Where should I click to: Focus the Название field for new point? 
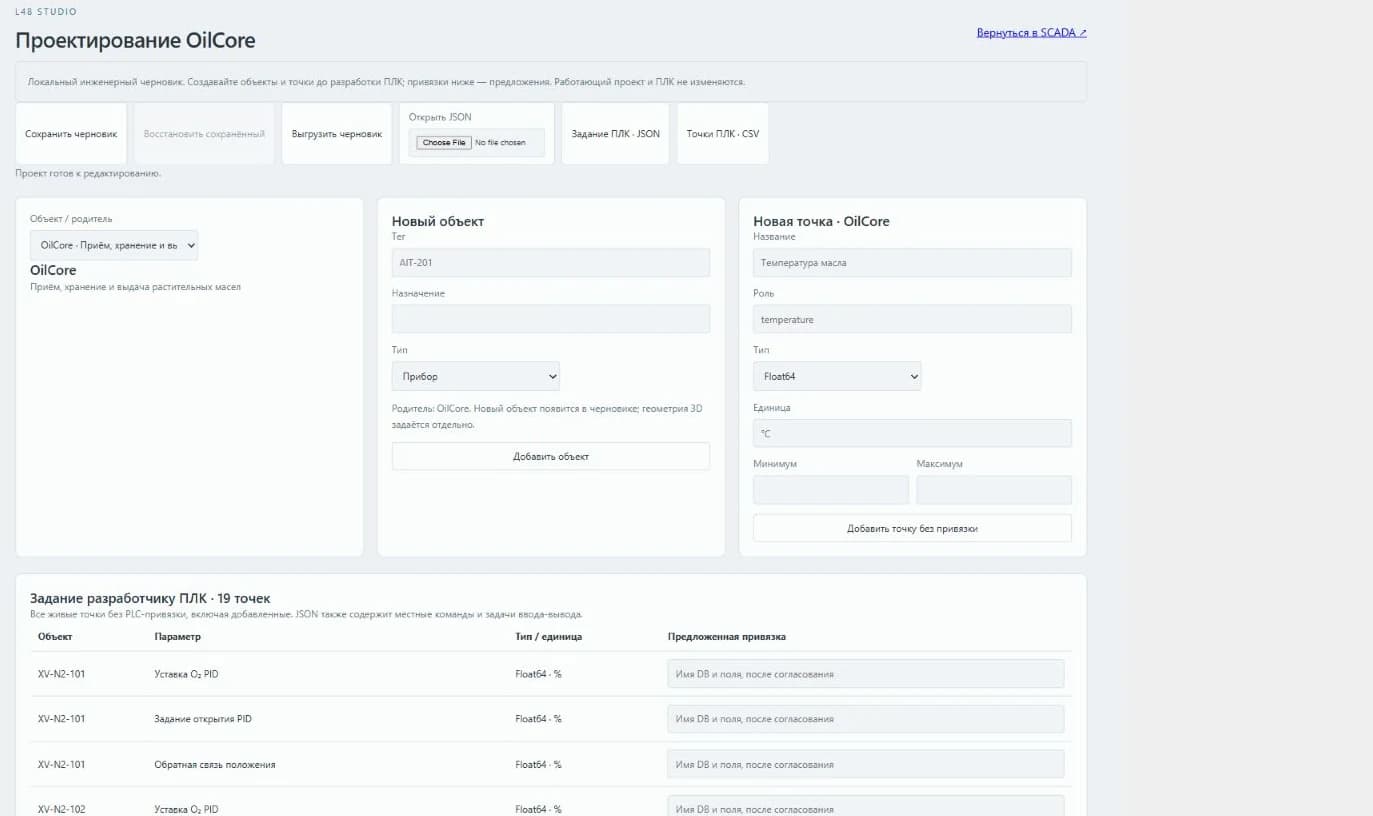[912, 263]
